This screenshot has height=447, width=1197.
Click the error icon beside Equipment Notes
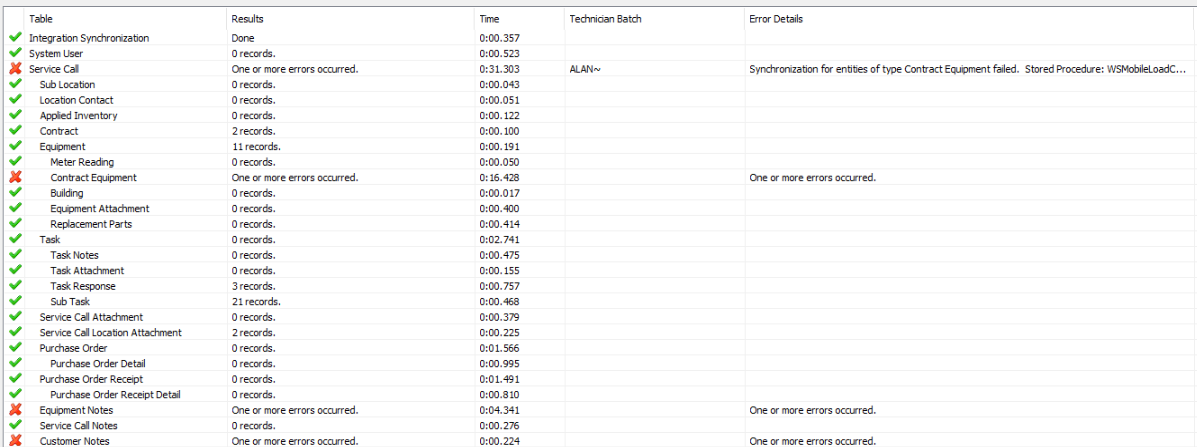click(x=14, y=410)
